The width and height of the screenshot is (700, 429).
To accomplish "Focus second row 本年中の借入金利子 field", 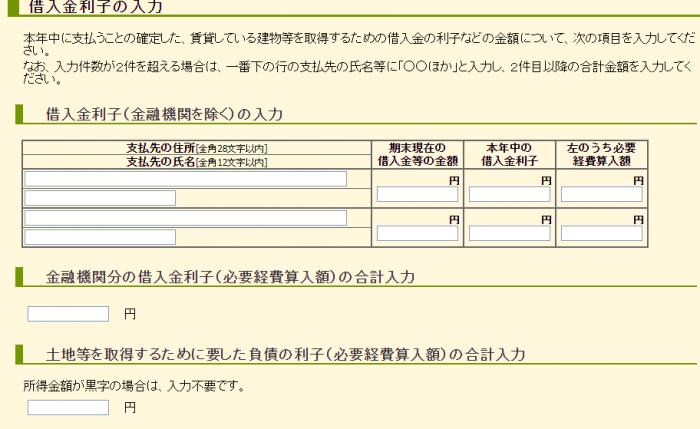I will [509, 233].
